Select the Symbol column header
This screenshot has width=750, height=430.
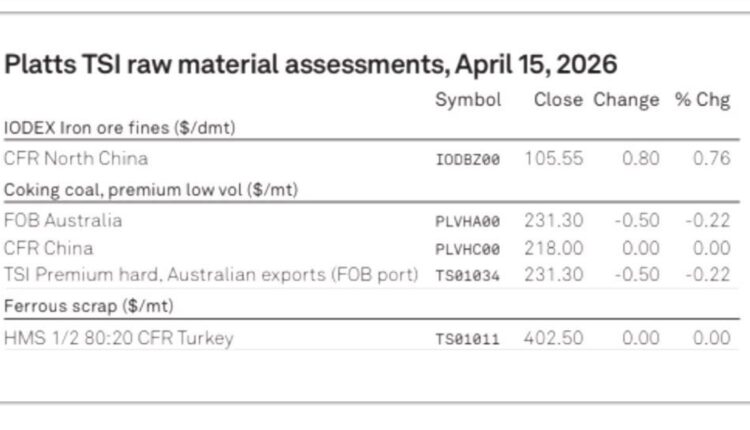pyautogui.click(x=468, y=100)
